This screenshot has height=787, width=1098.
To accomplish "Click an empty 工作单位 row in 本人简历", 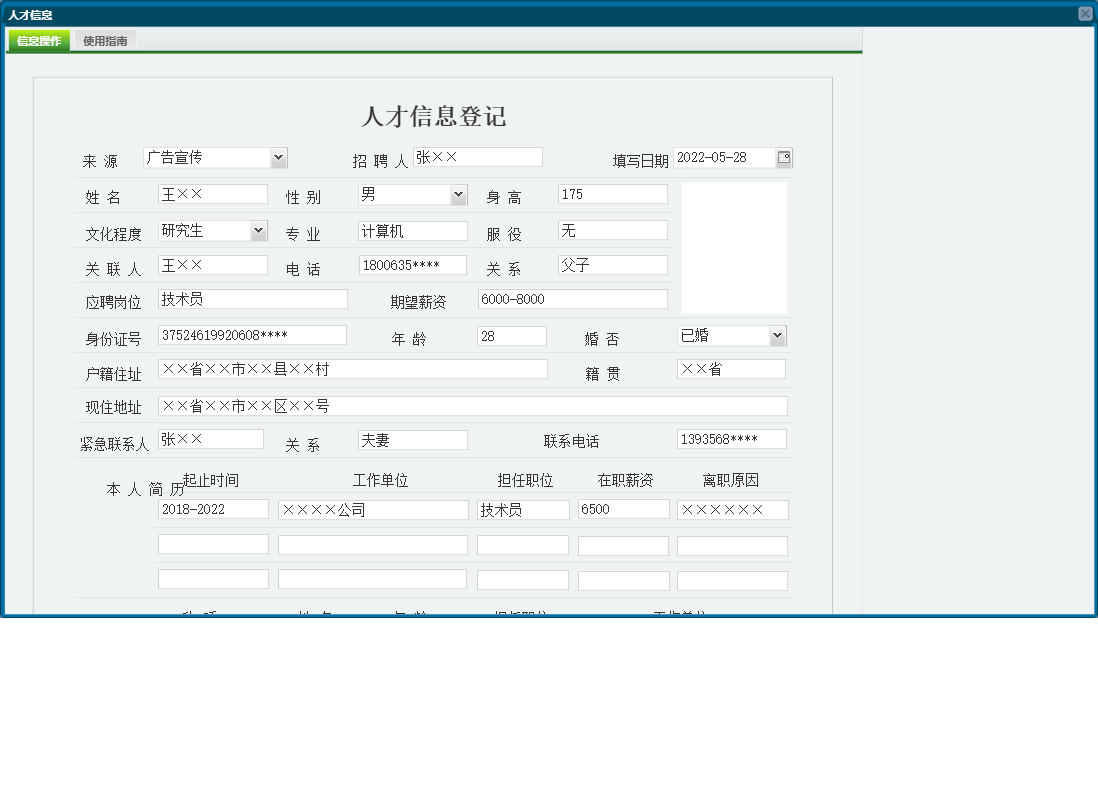I will point(372,545).
